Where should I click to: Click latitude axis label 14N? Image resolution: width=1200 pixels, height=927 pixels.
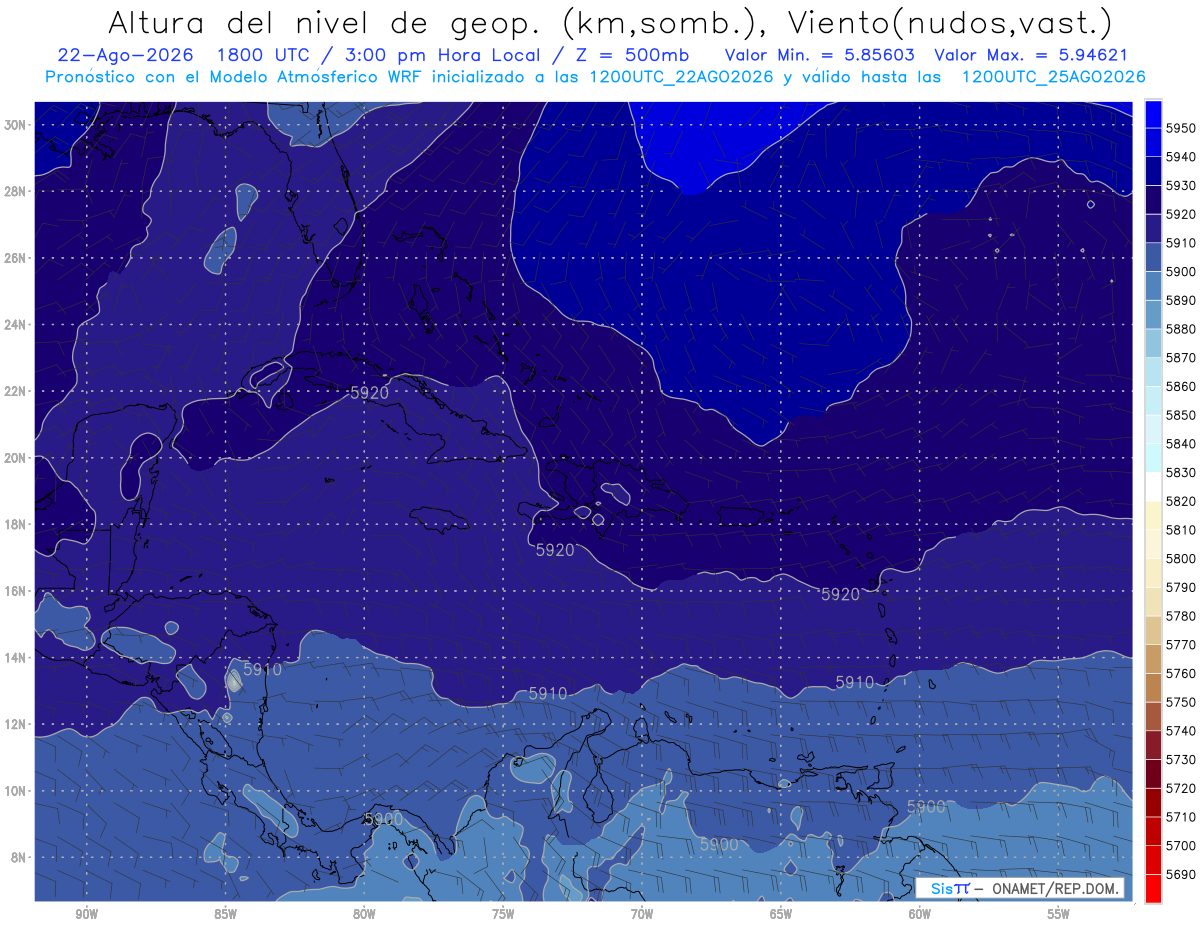coord(16,657)
